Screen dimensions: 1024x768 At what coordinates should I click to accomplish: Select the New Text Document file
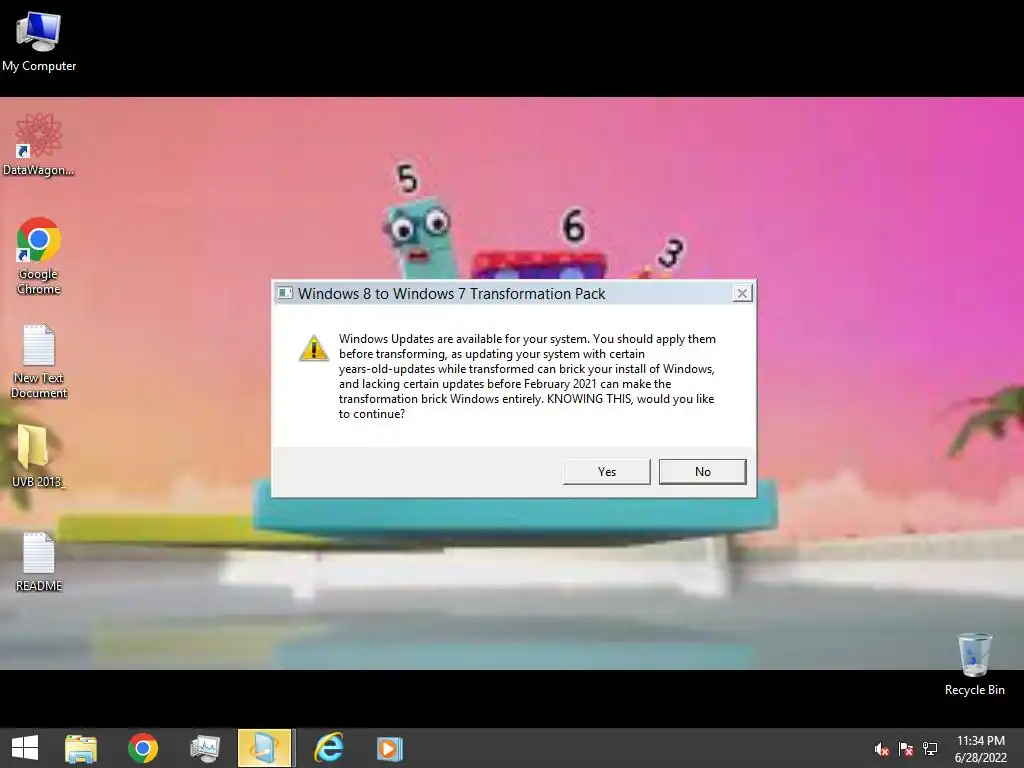[39, 361]
